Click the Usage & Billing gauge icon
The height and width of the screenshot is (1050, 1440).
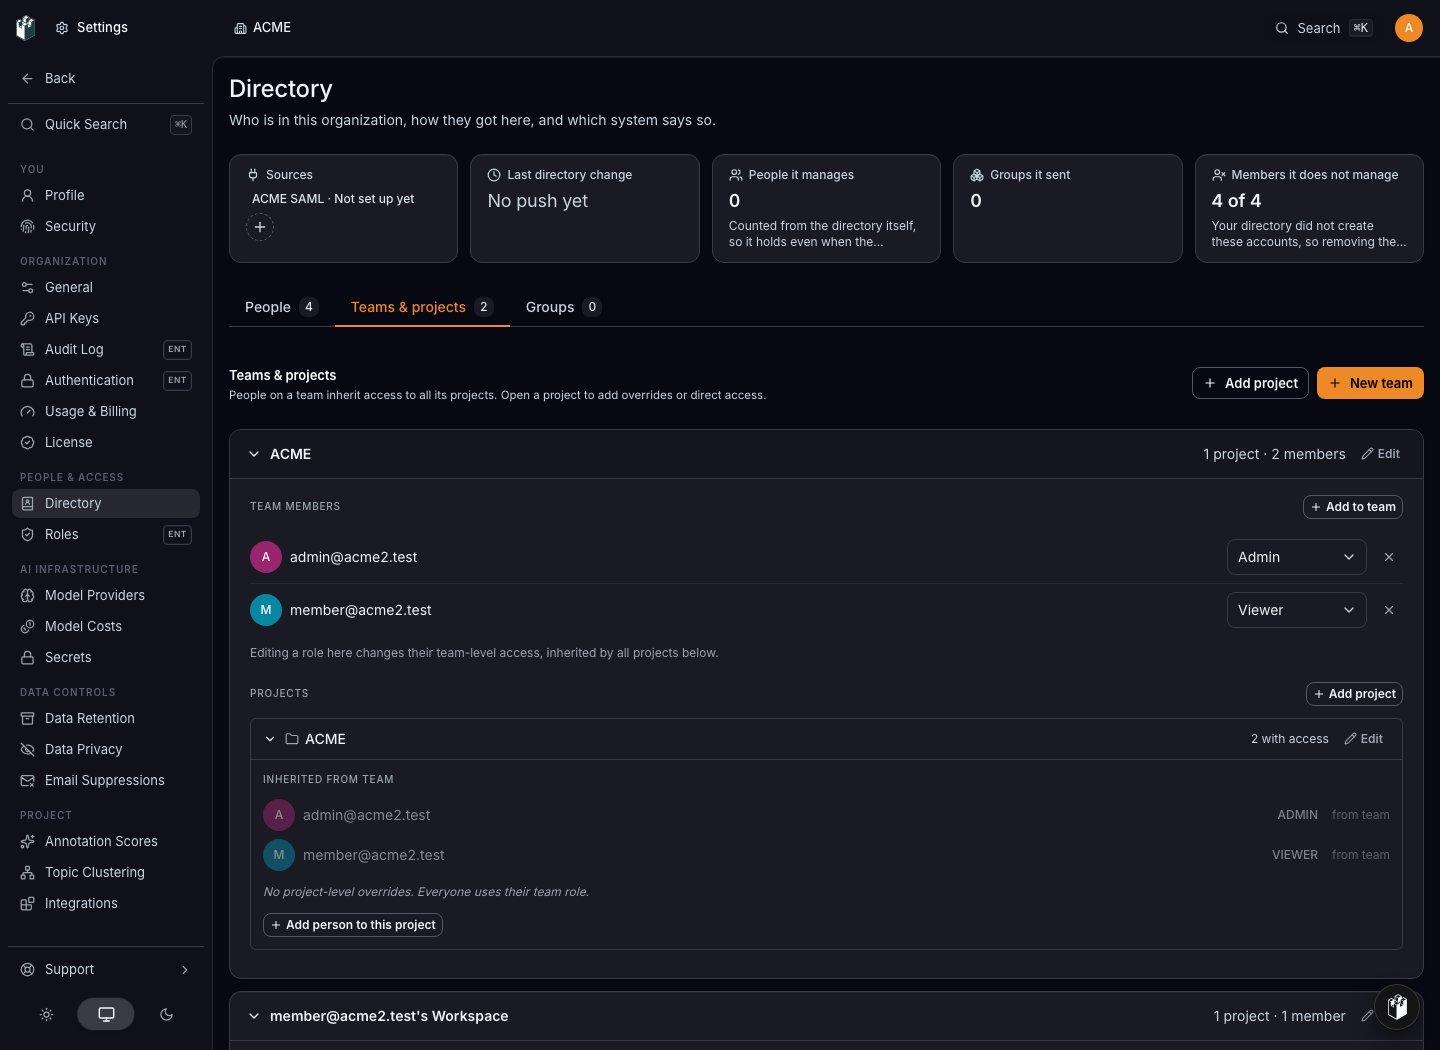(28, 411)
